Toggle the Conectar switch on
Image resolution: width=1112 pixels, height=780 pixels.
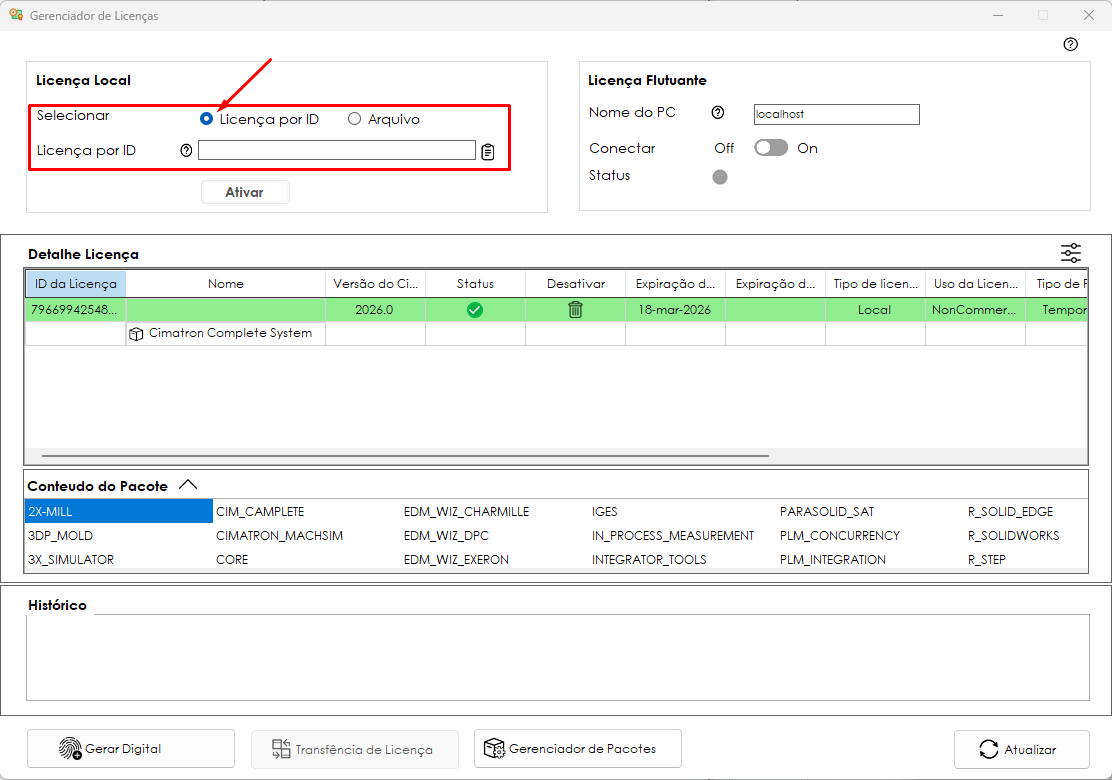[771, 148]
